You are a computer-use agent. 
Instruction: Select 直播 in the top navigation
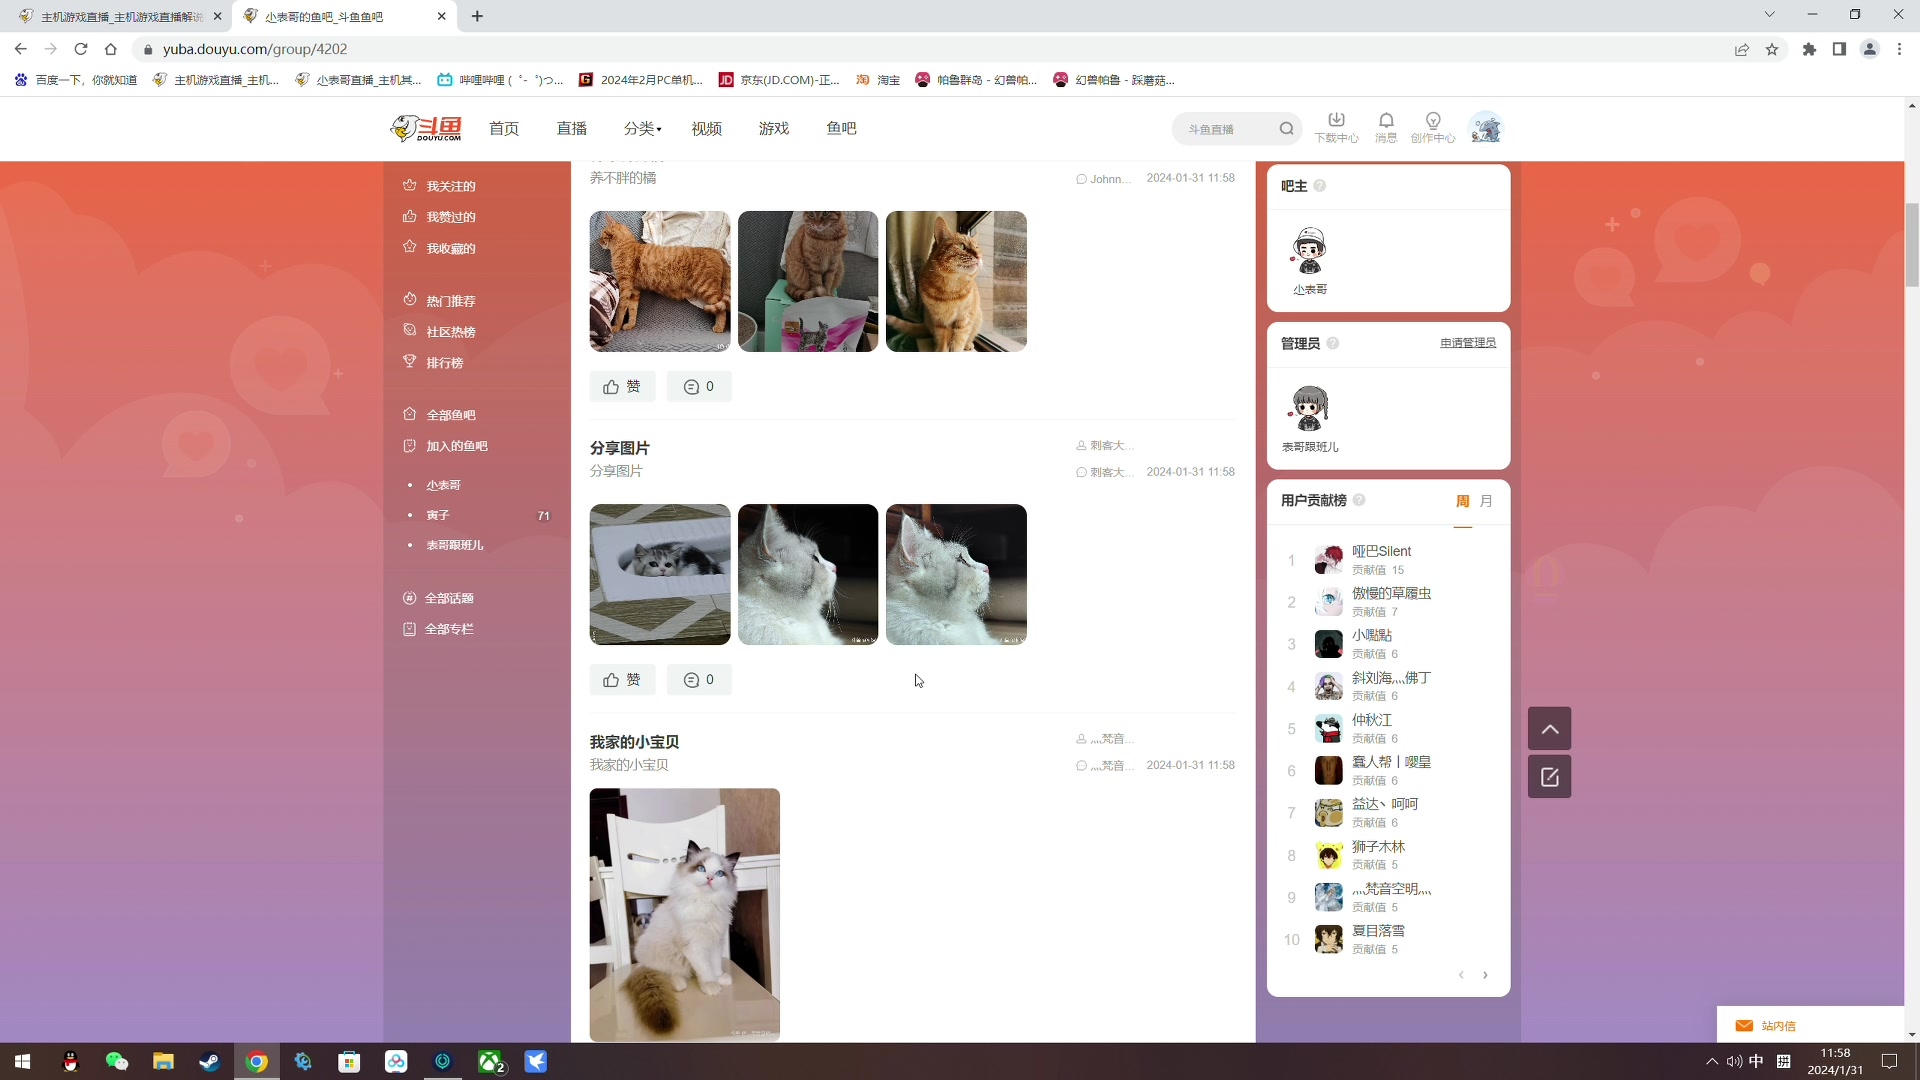570,128
